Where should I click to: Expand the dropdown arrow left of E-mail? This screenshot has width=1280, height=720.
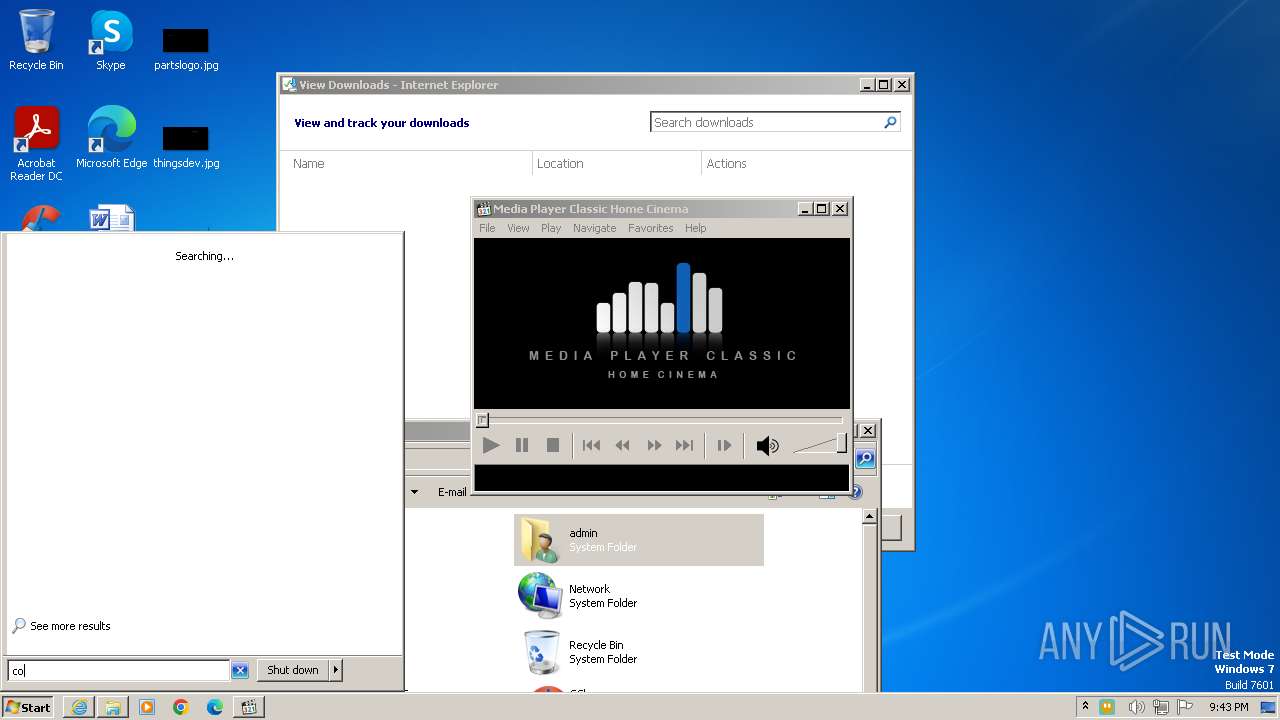[414, 492]
